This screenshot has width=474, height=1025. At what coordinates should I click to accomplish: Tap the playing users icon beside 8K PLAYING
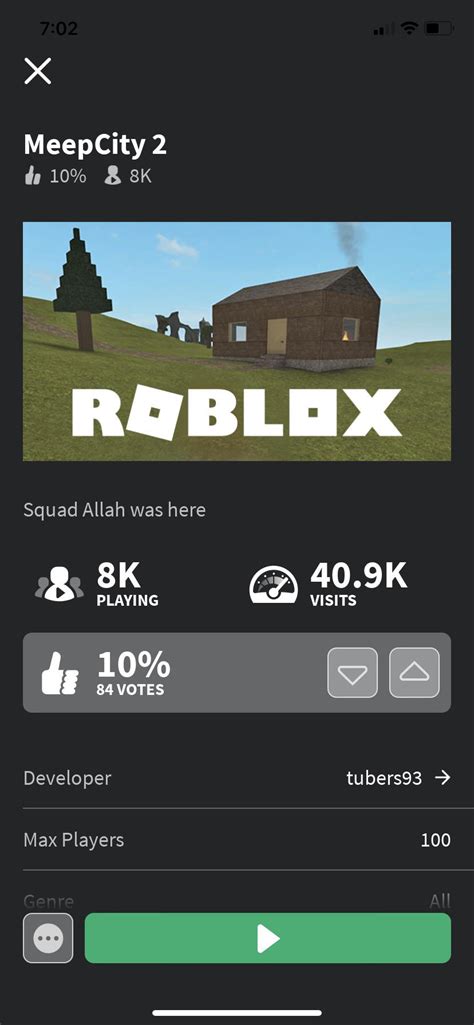click(x=59, y=583)
